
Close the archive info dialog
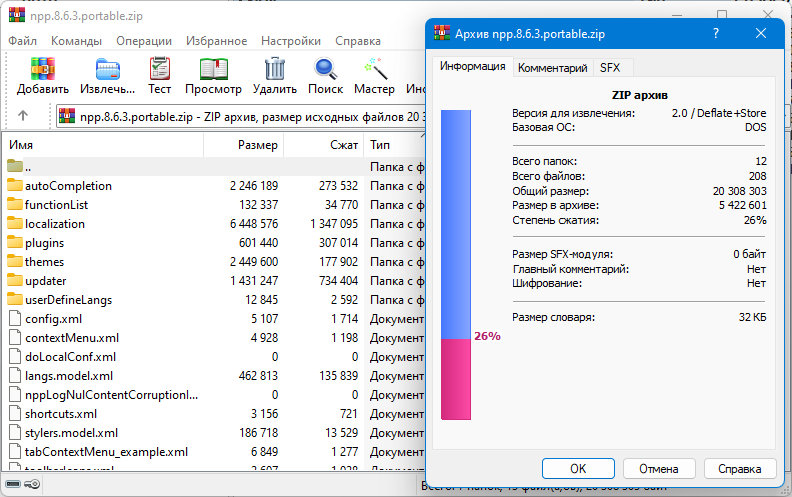[x=761, y=33]
